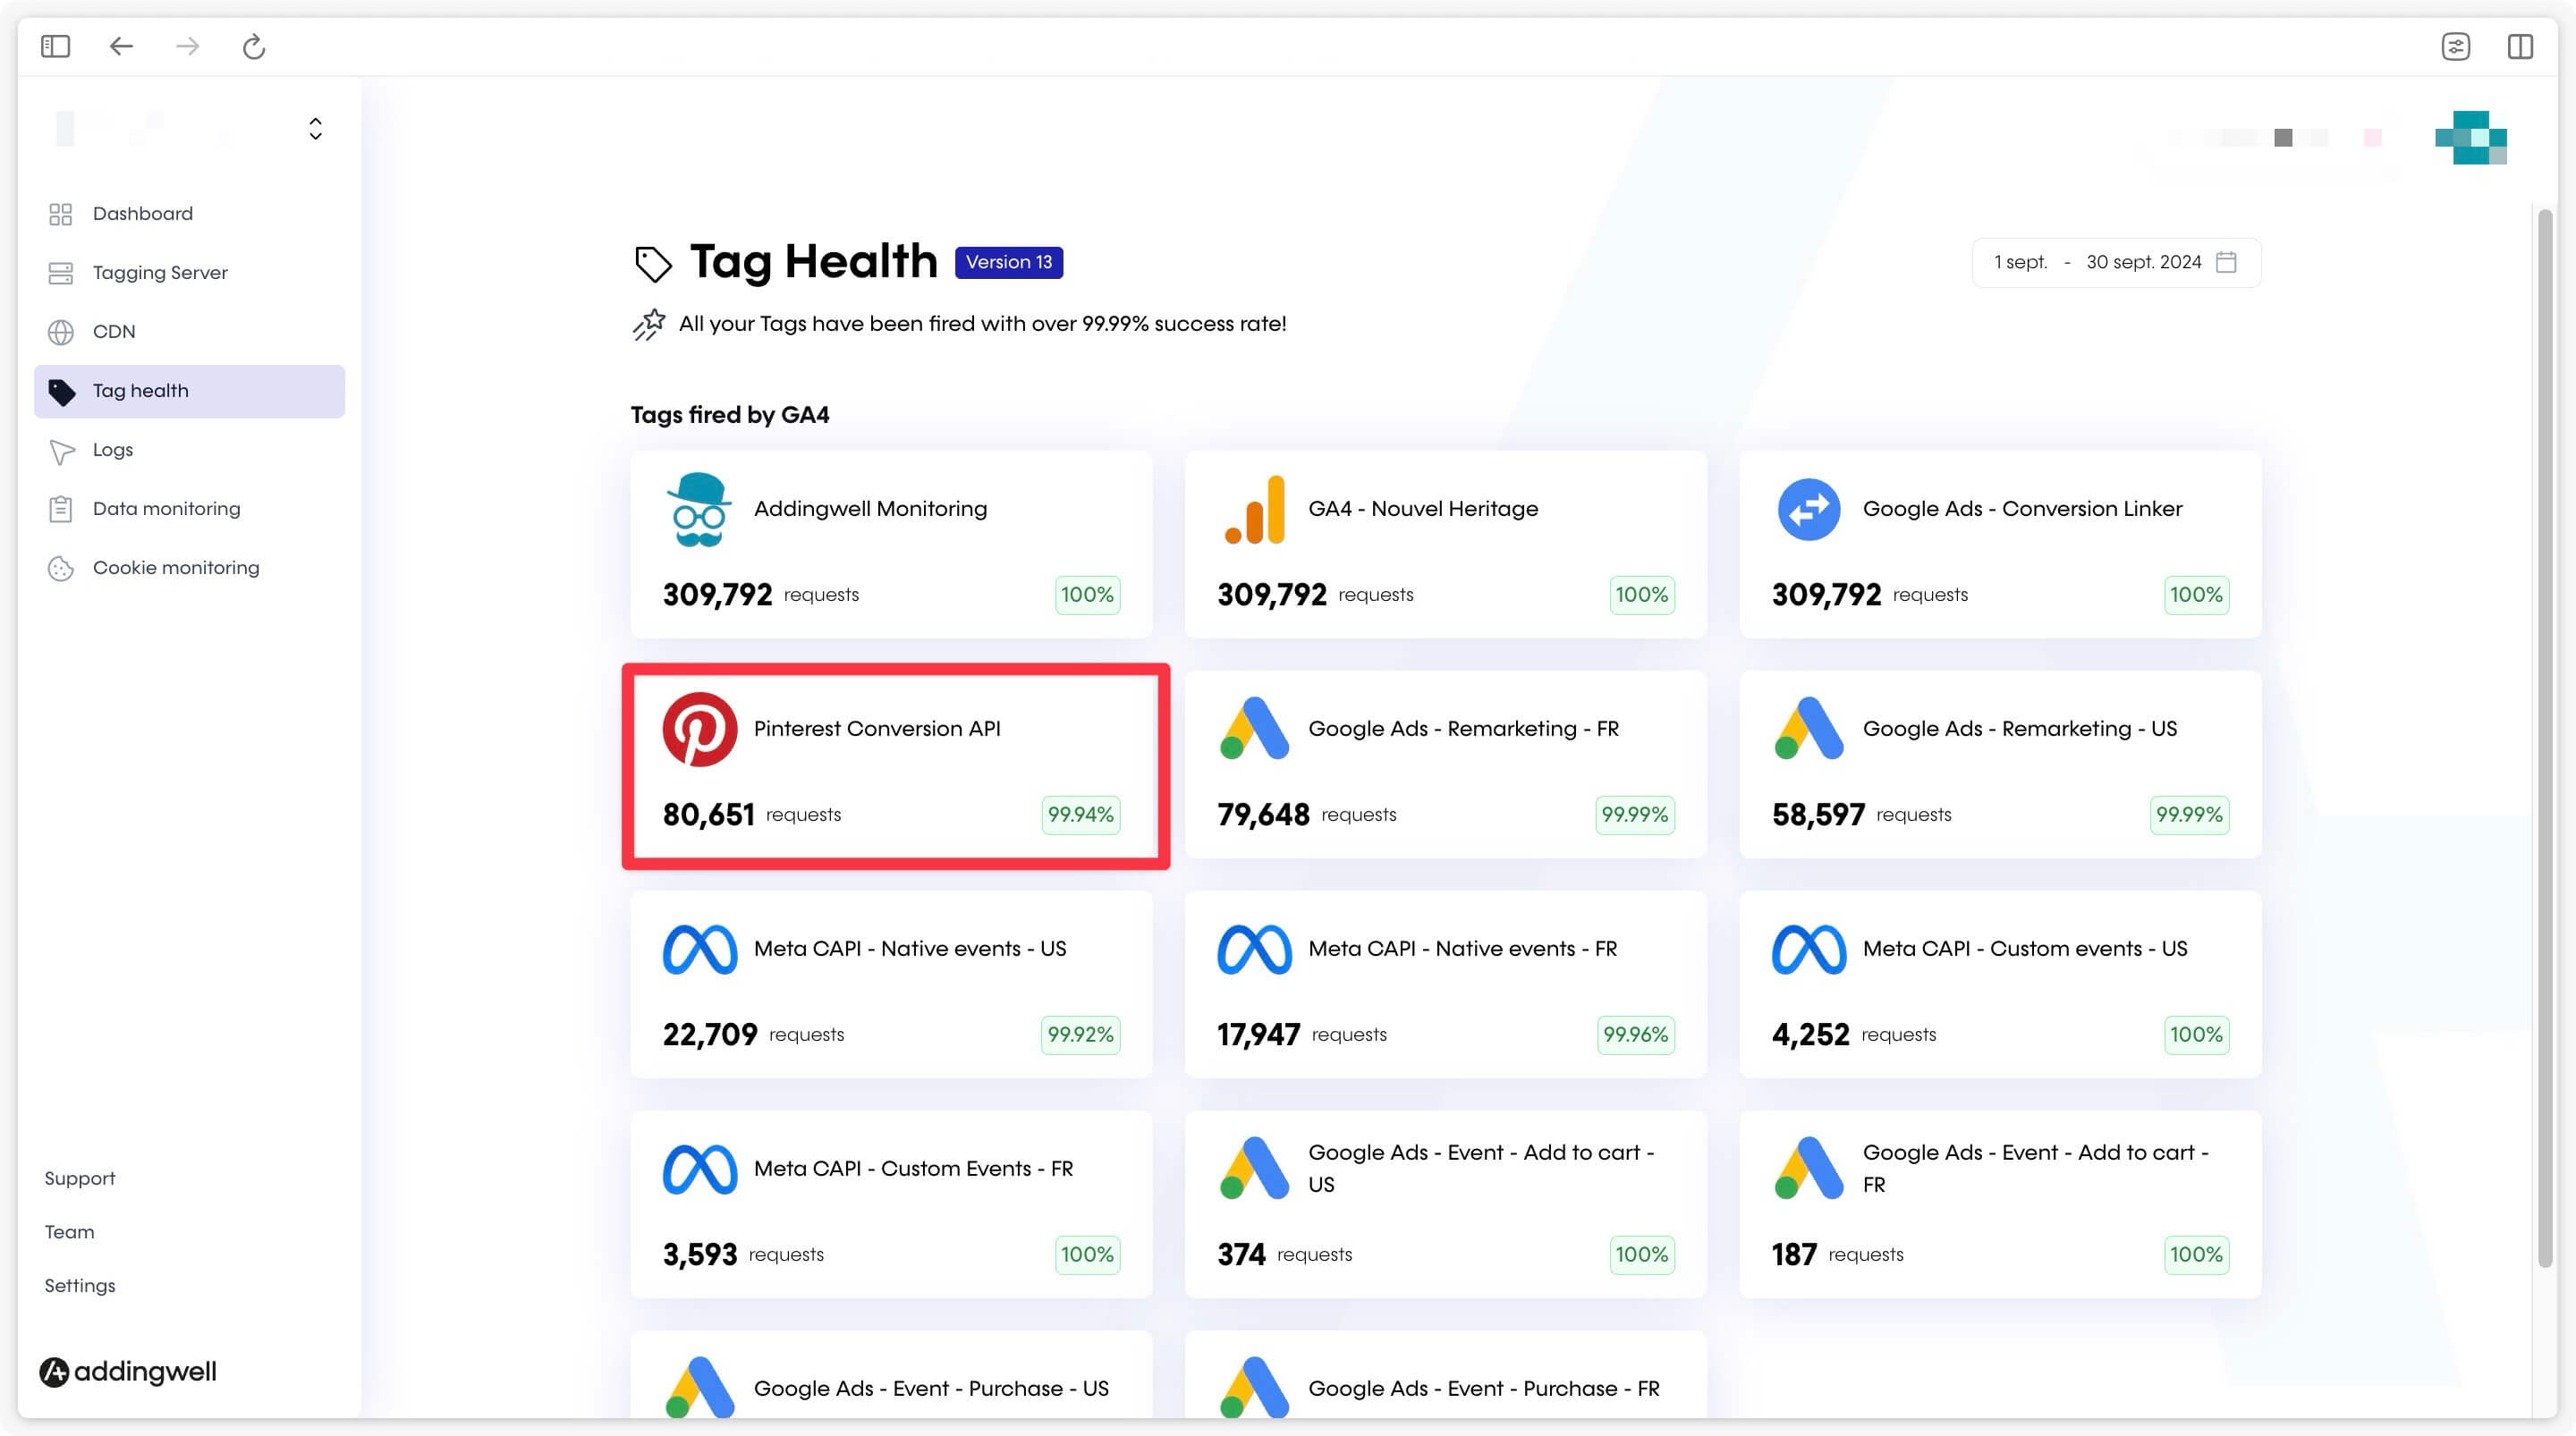
Task: Click the Tags fired by GA4 heading
Action: [x=730, y=415]
